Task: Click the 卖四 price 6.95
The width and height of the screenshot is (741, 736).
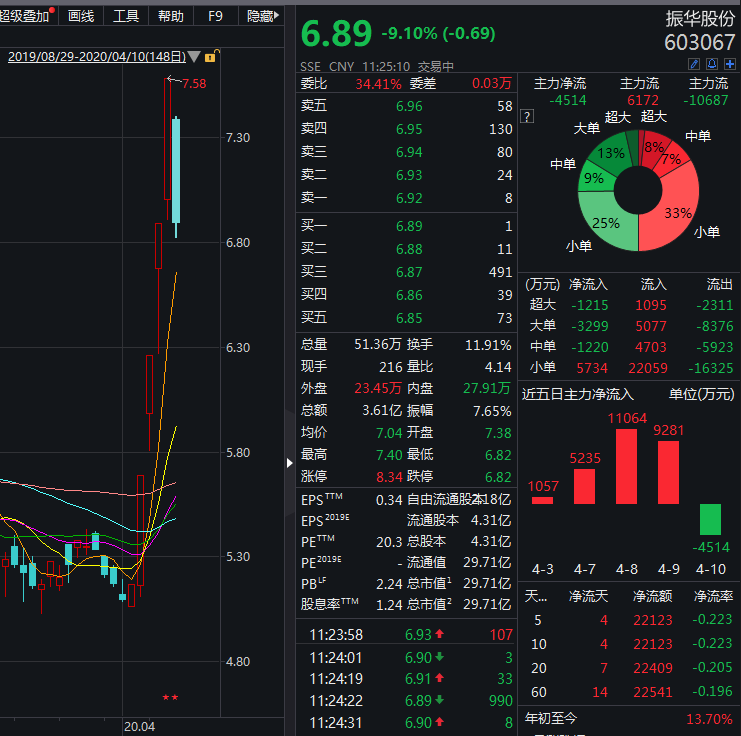Action: (x=409, y=129)
